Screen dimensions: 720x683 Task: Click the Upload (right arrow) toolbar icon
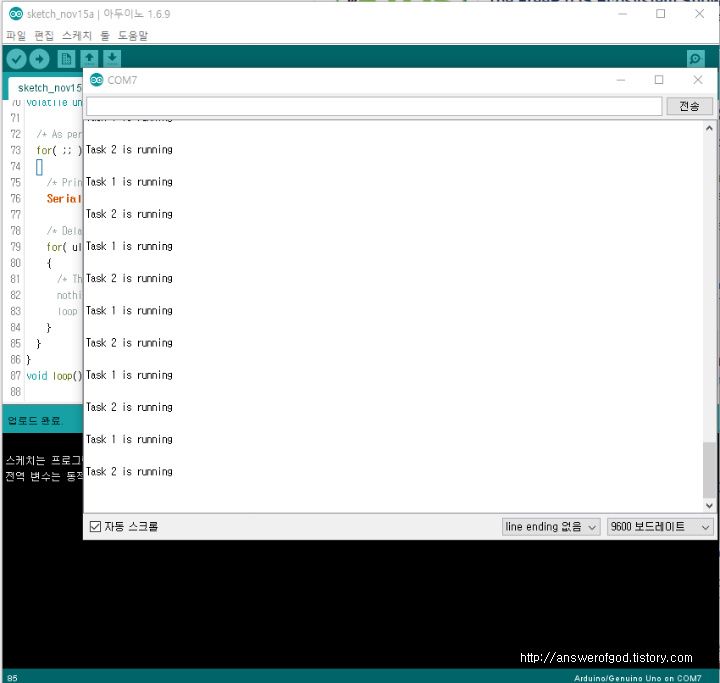click(x=39, y=59)
